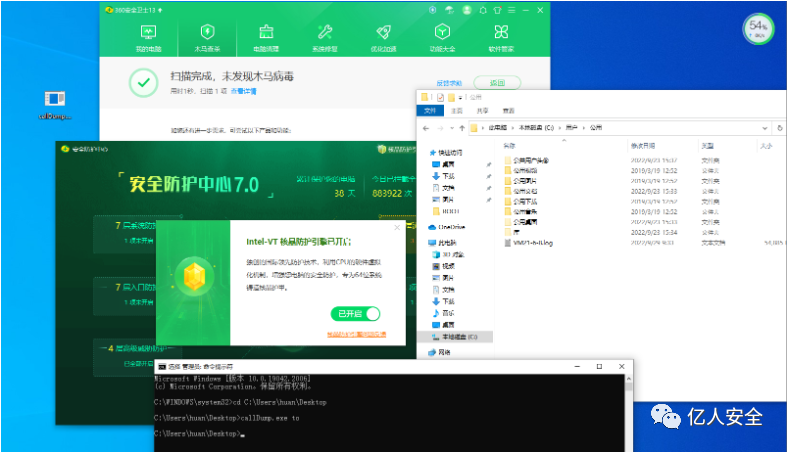Click the properties icon in Explorer quick toolbar

click(440, 97)
